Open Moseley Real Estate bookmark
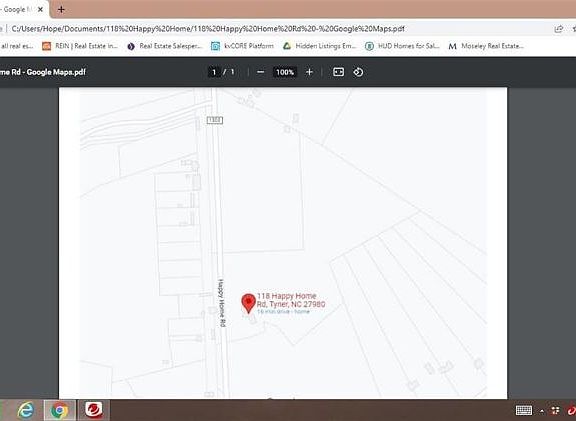The image size is (576, 421). 486,46
